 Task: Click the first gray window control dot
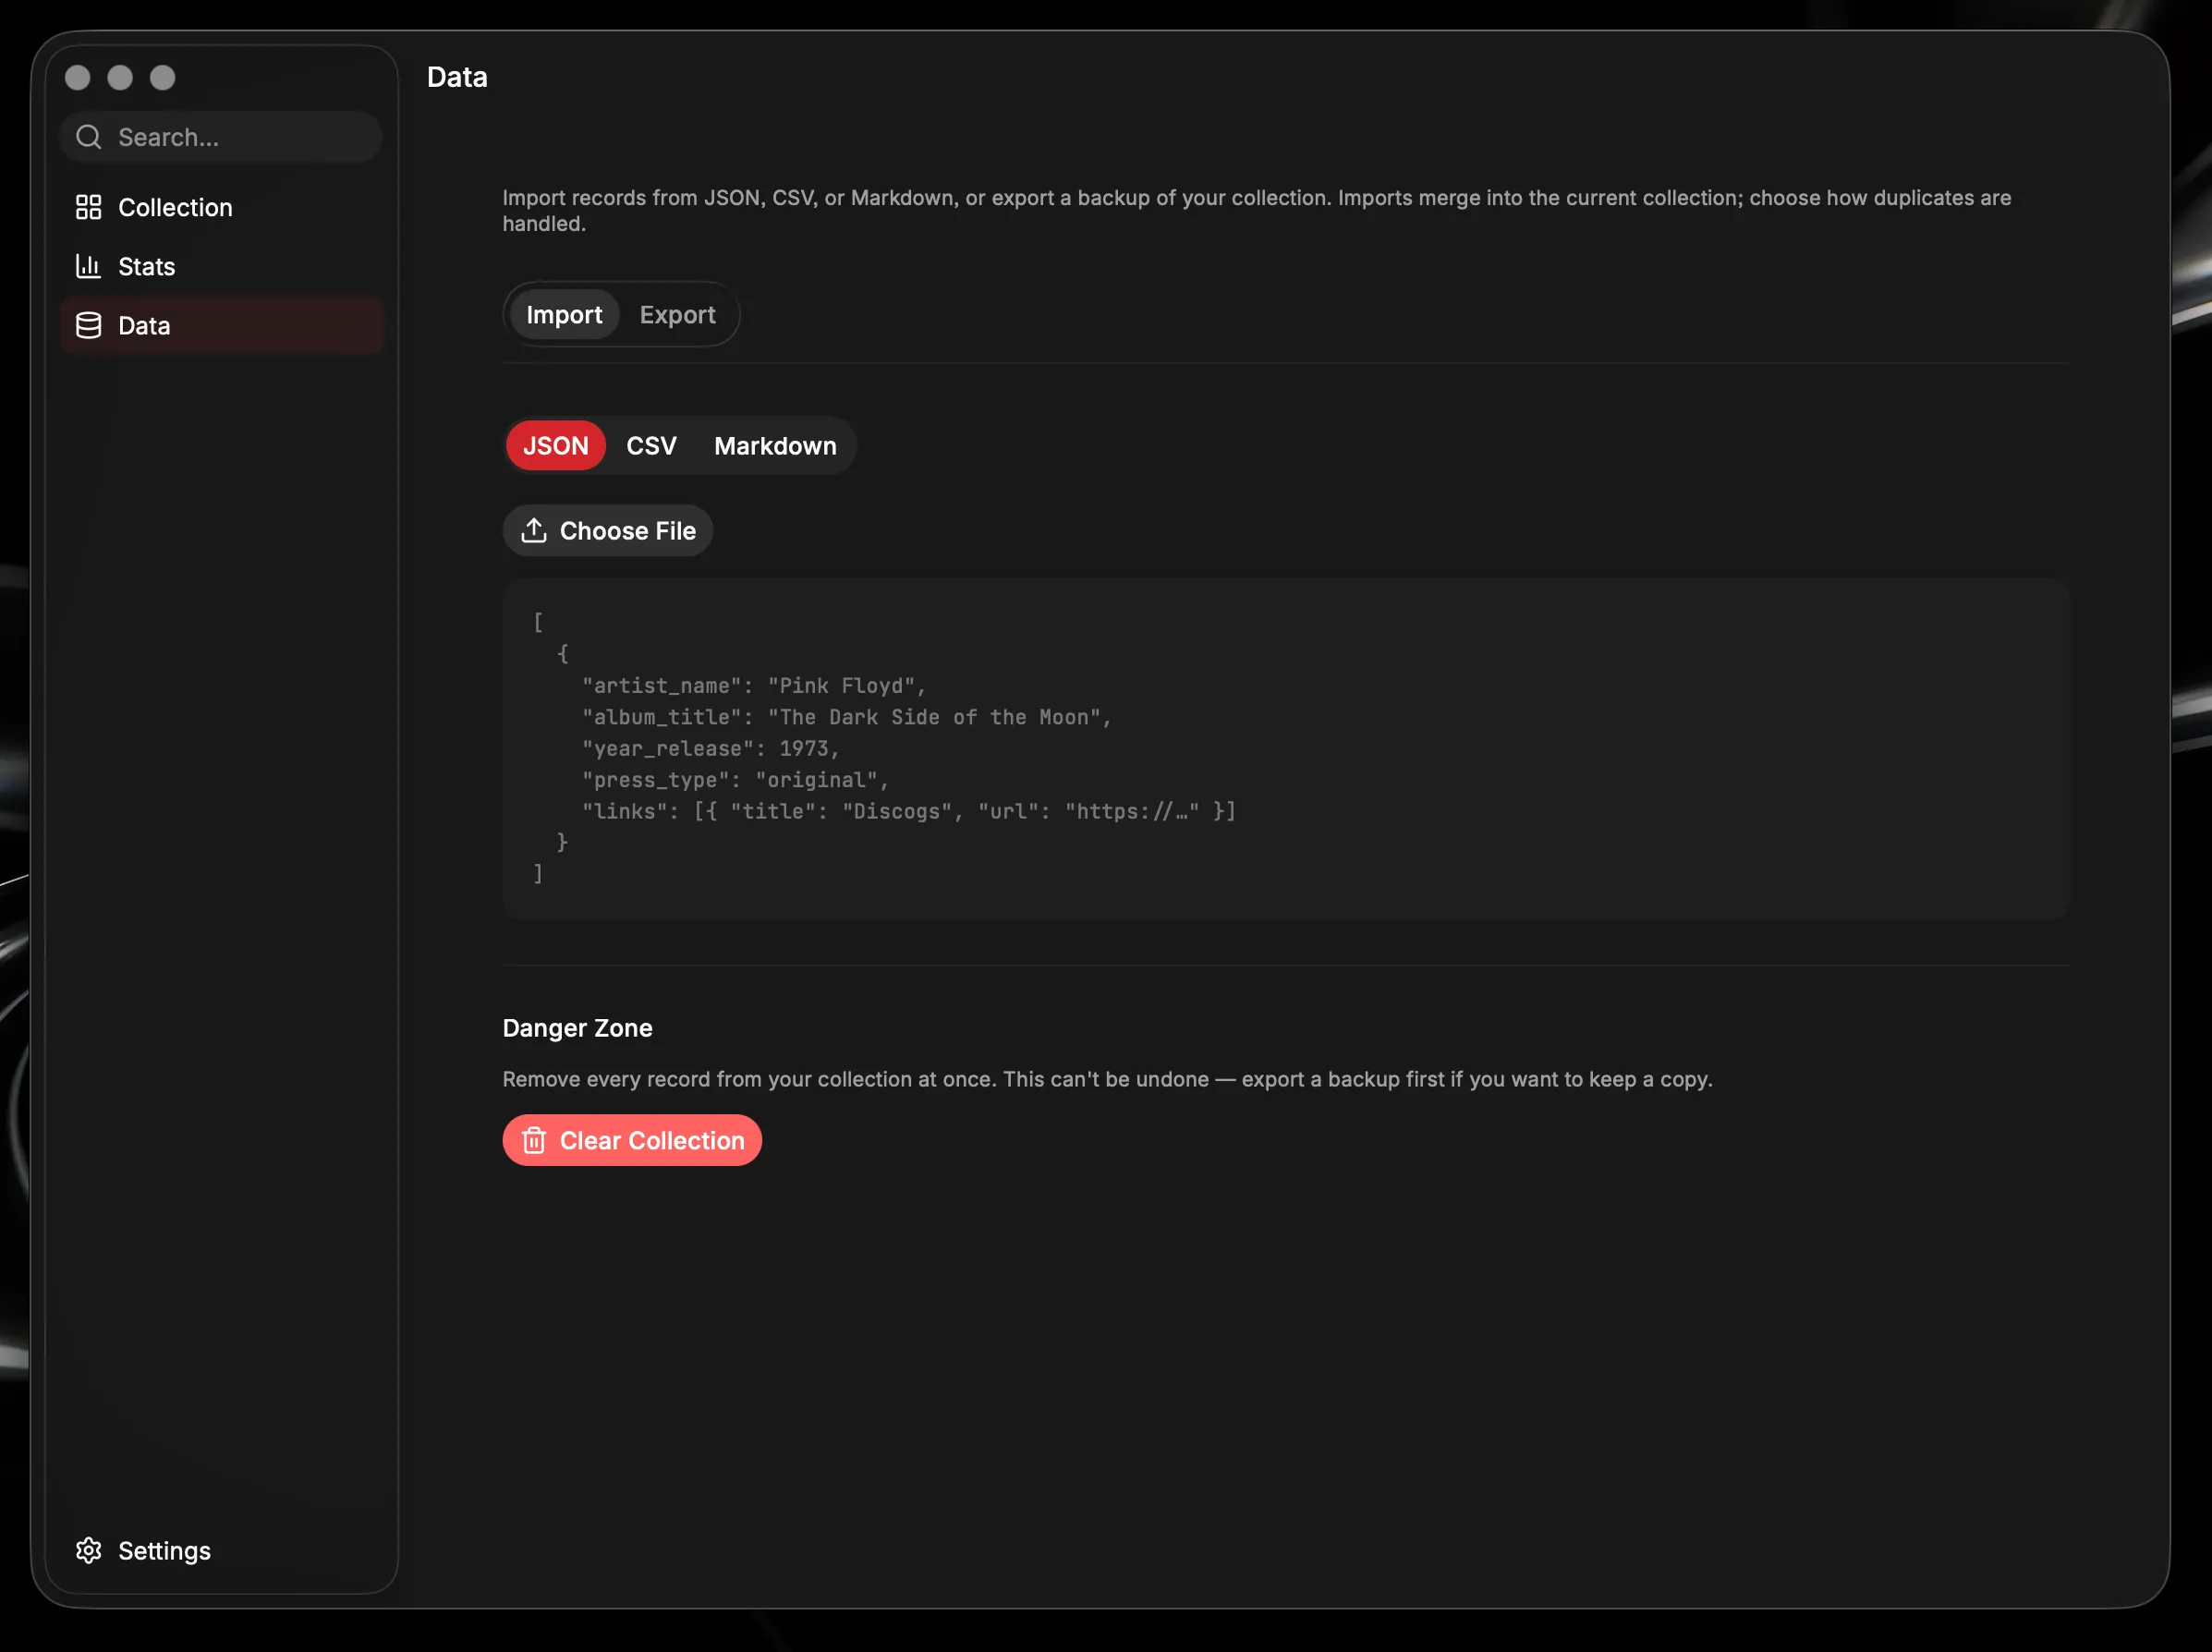77,77
